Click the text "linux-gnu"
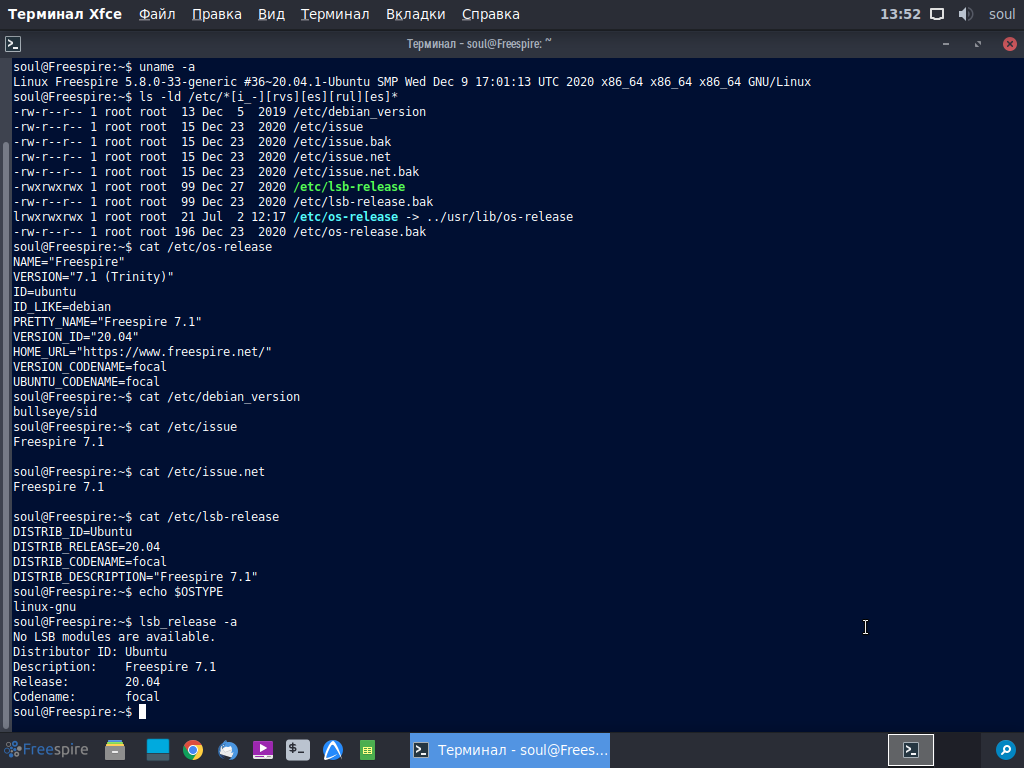Viewport: 1024px width, 768px height. (x=44, y=607)
